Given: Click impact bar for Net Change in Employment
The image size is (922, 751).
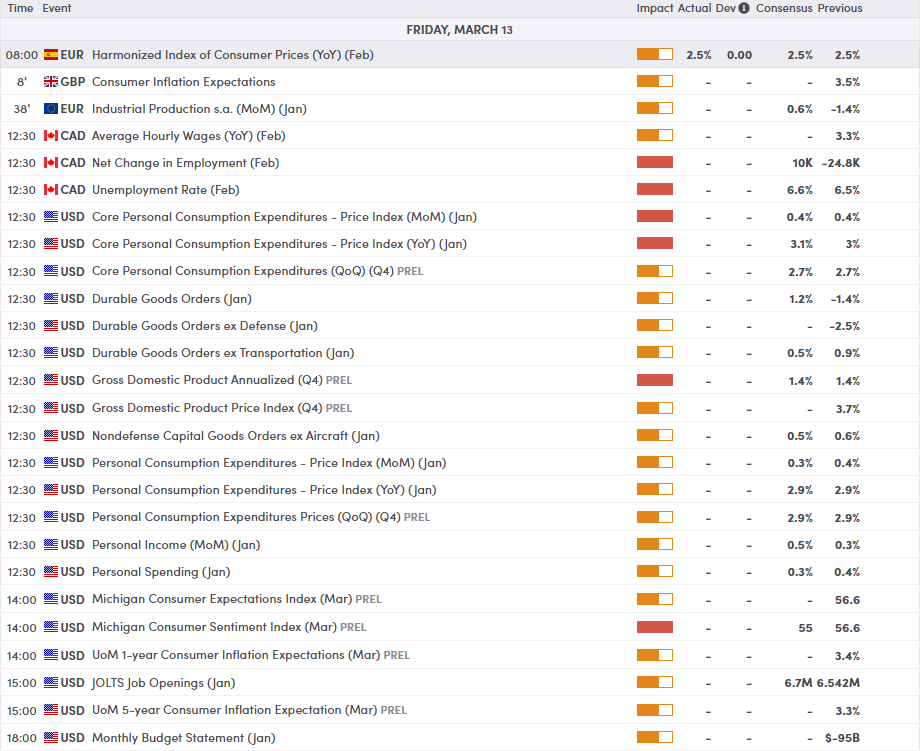Looking at the screenshot, I should 654,162.
